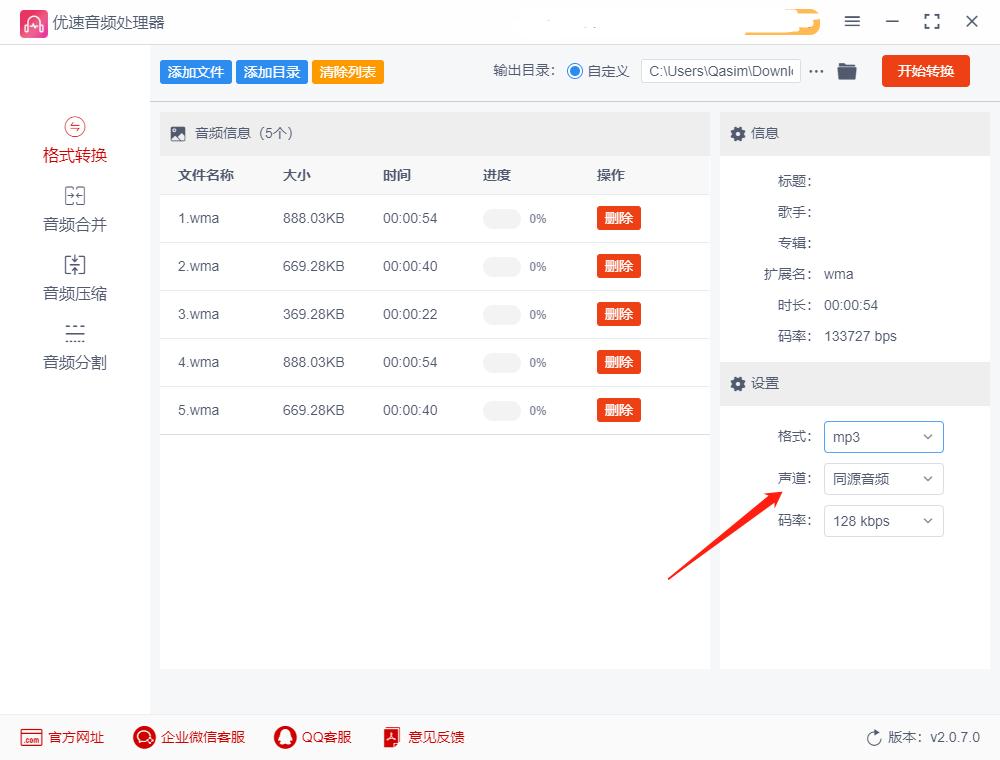Screen dimensions: 1000x760
Task: Click the output directory path input field
Action: 720,71
